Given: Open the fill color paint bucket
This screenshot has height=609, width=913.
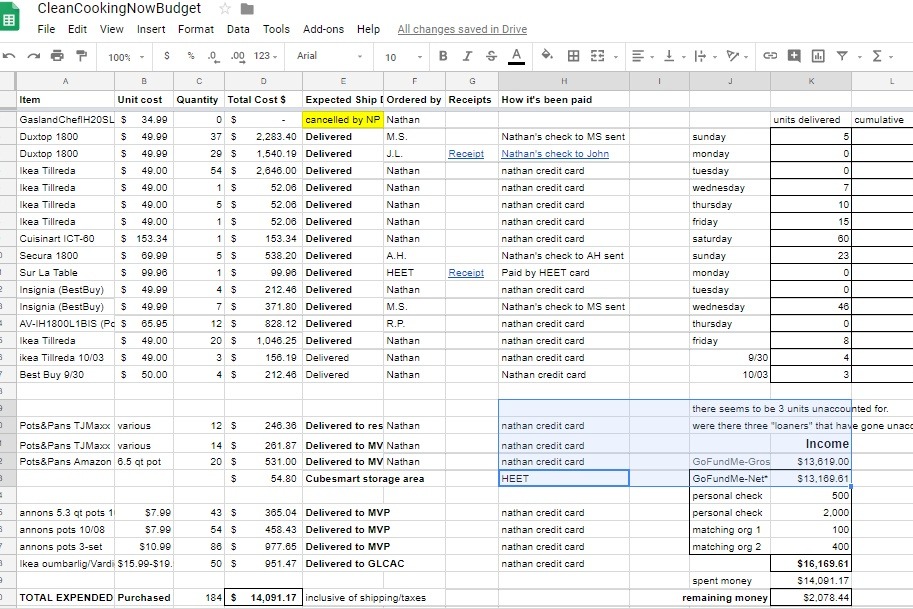Looking at the screenshot, I should [547, 55].
